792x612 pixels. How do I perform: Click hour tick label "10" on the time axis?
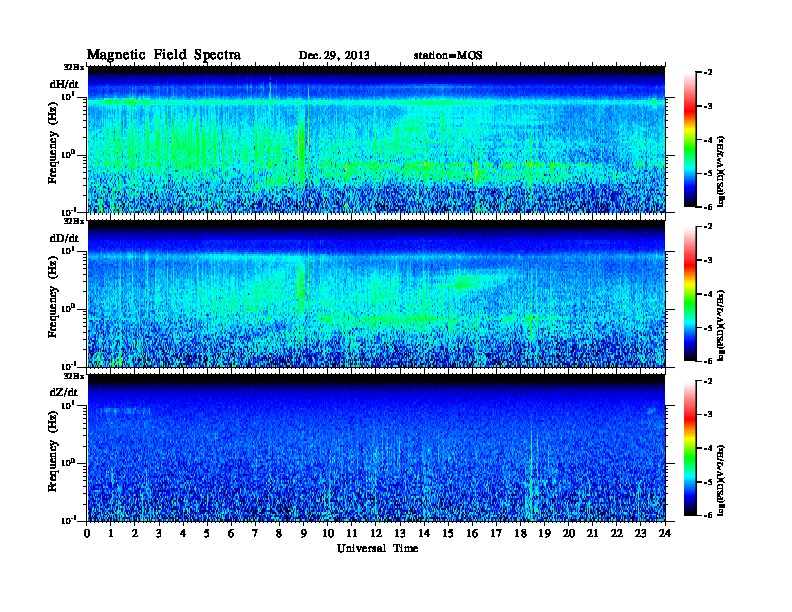[328, 533]
